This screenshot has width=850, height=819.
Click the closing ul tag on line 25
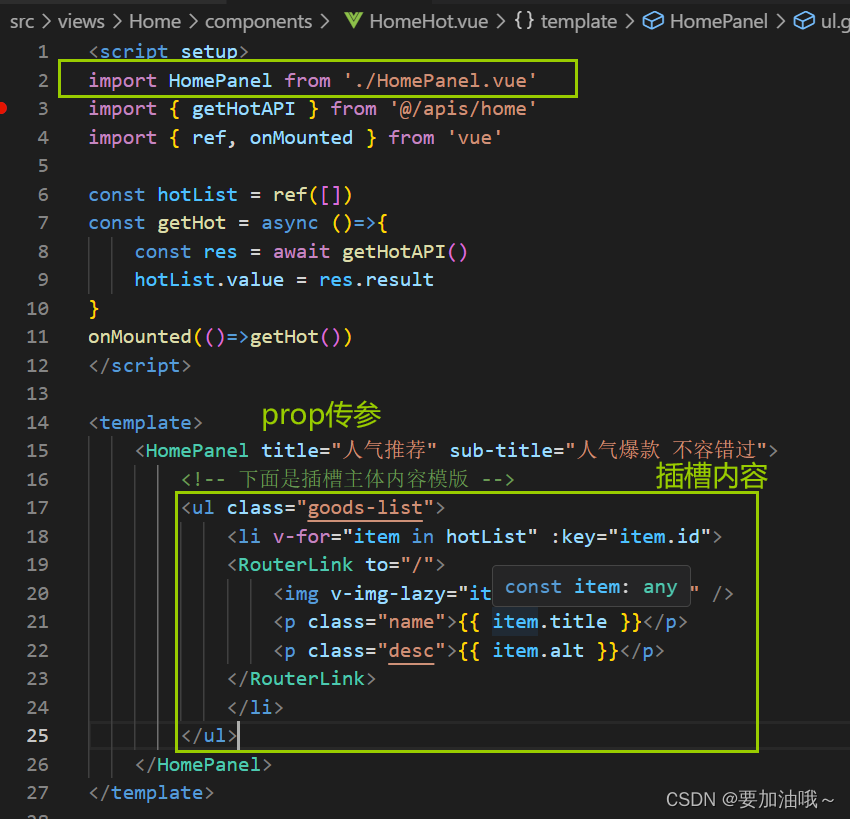click(x=209, y=736)
